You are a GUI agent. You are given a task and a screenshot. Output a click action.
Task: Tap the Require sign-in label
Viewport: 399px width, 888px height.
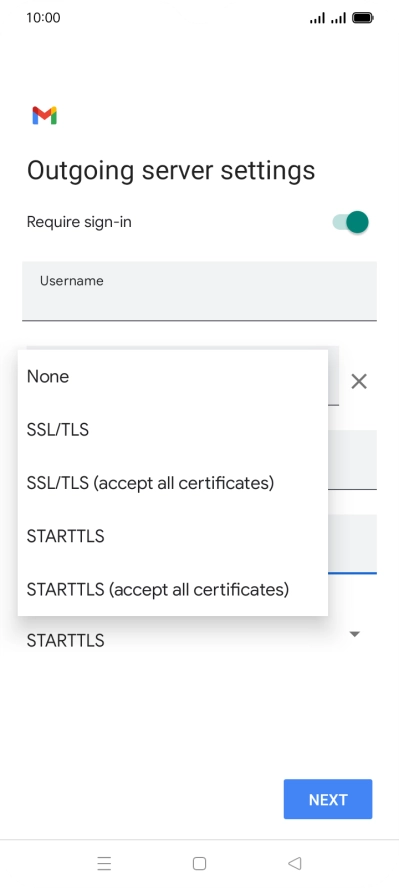[x=79, y=222]
